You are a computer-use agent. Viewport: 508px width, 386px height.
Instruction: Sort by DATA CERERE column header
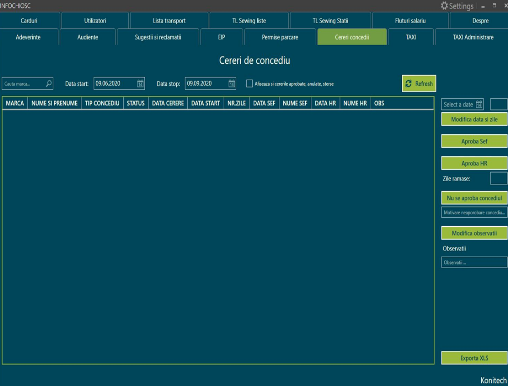pyautogui.click(x=168, y=103)
